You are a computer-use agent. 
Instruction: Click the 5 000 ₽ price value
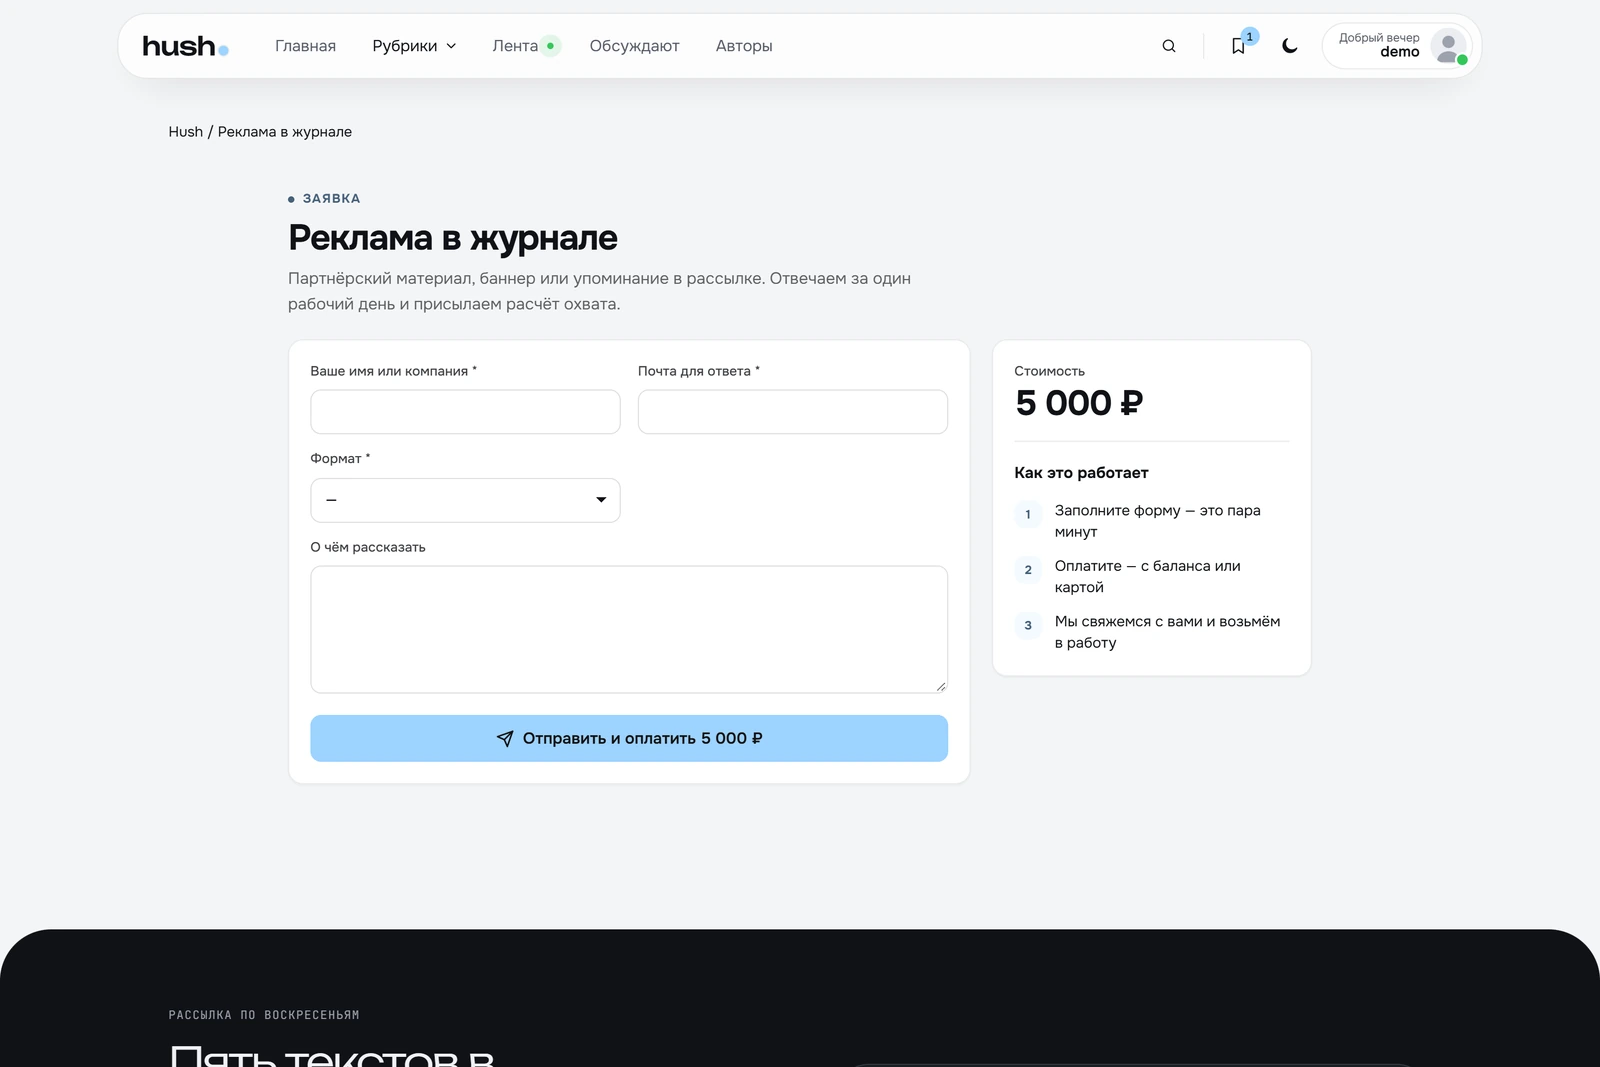click(1079, 403)
